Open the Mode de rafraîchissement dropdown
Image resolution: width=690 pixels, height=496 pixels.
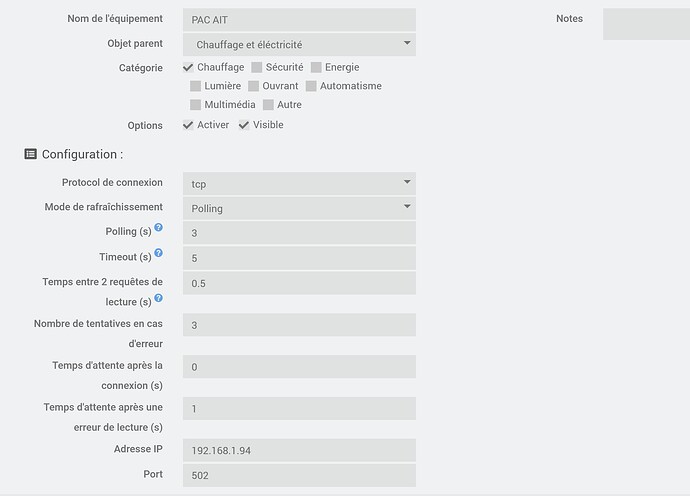coord(299,208)
